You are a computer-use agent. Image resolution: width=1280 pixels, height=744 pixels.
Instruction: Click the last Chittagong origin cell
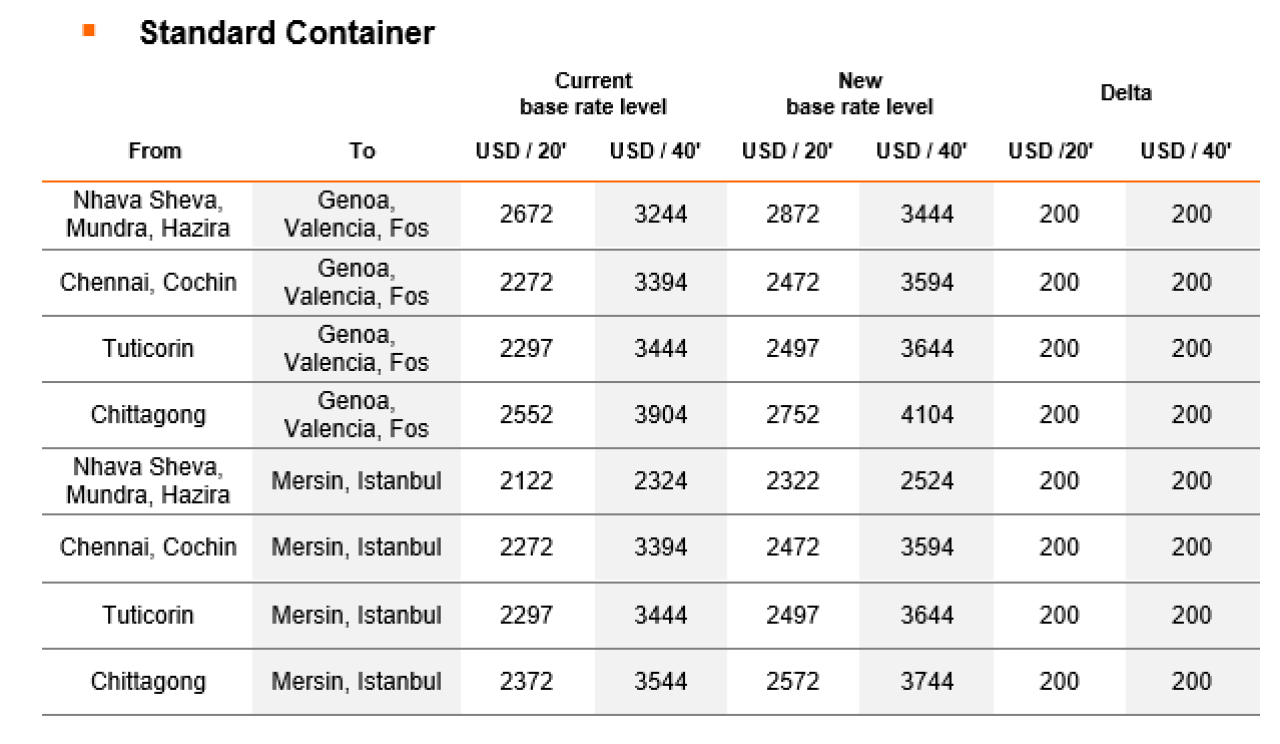point(148,682)
